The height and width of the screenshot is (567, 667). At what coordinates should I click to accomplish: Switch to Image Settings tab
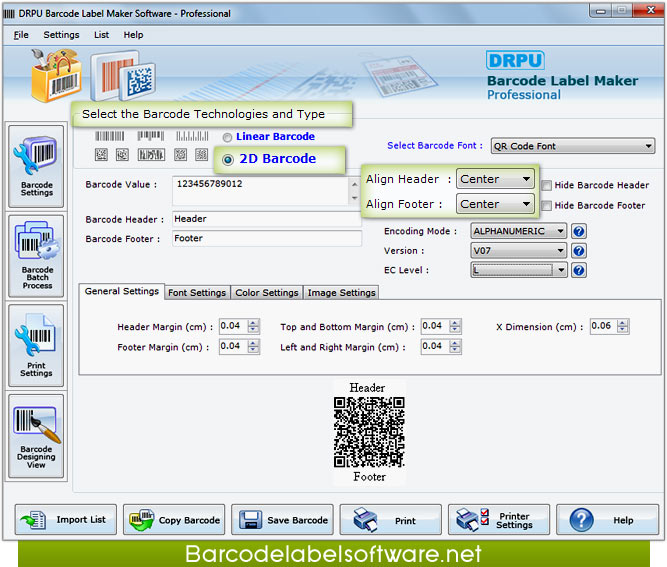341,293
